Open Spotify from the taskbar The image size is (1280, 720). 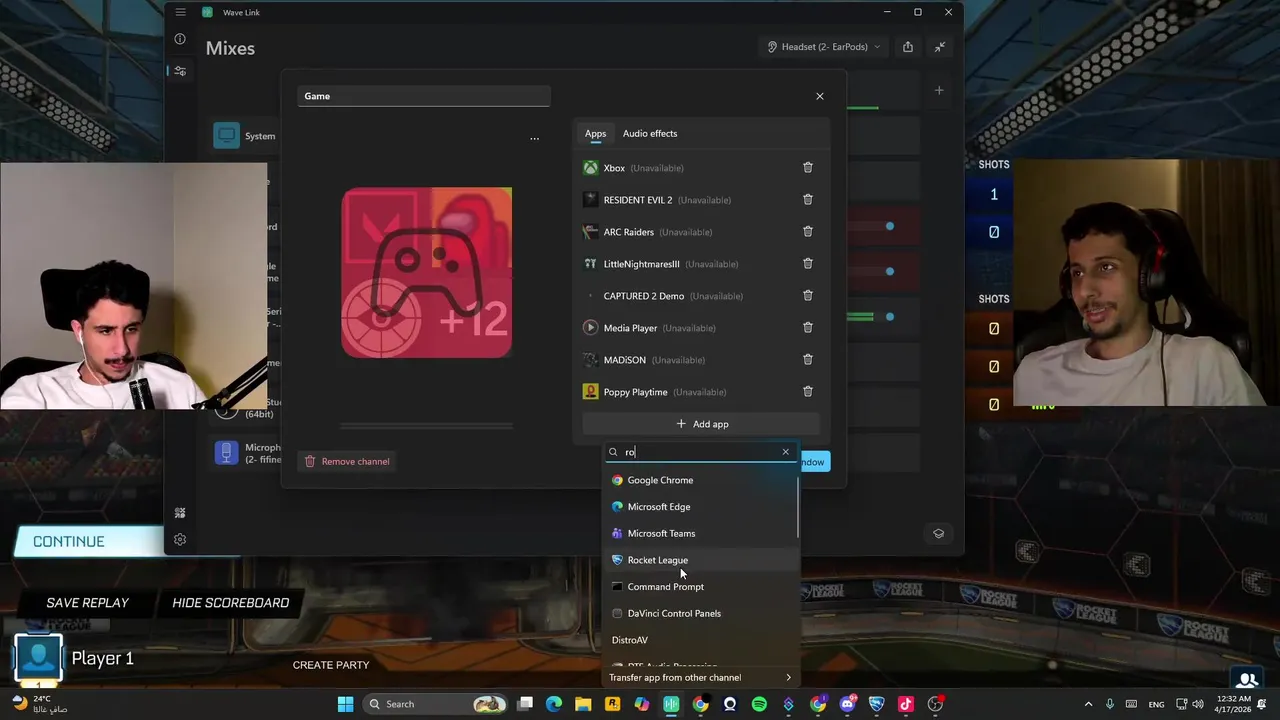[759, 704]
